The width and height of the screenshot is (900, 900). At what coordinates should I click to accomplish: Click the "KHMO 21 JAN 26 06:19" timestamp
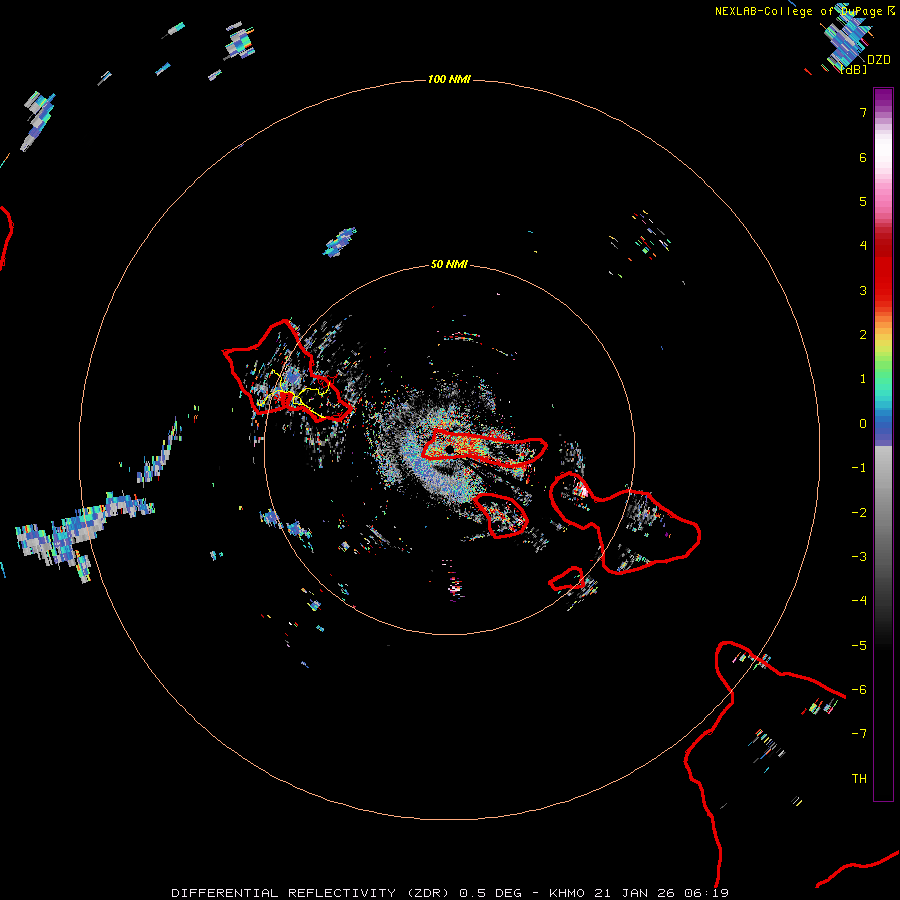click(639, 893)
